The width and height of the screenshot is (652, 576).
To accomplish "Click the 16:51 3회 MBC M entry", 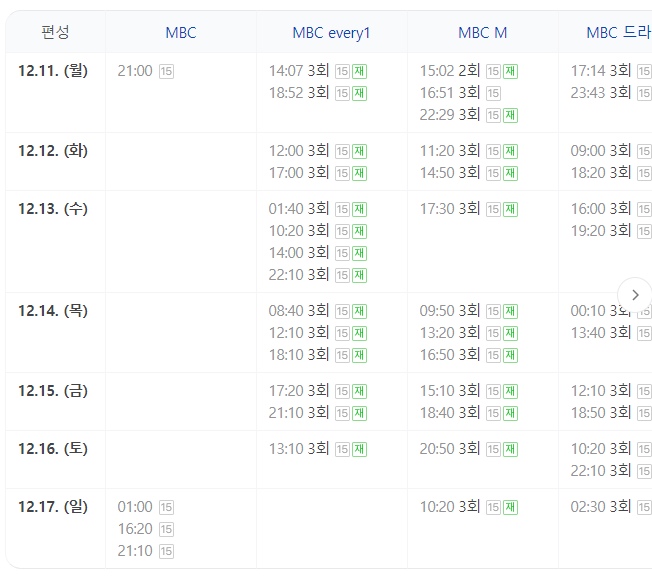I will (x=450, y=93).
